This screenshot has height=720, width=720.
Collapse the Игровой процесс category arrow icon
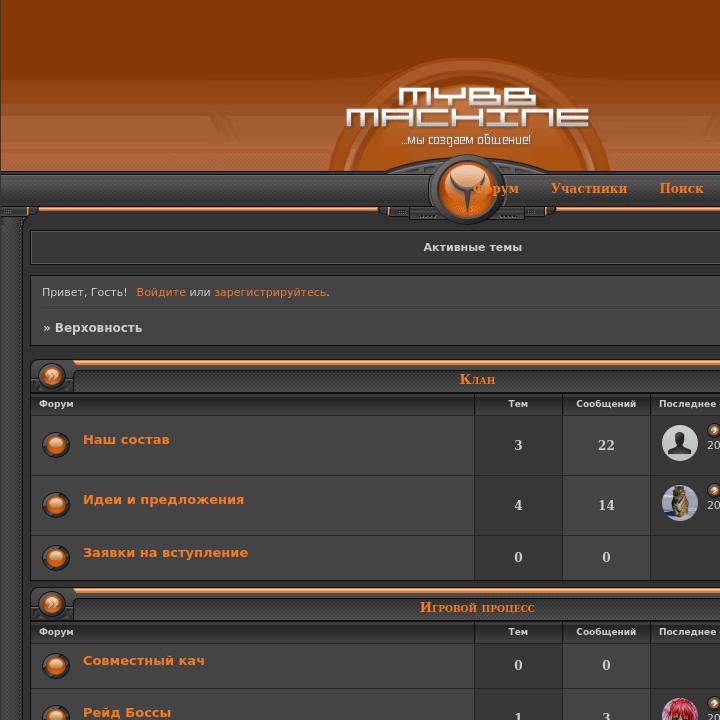pos(52,603)
